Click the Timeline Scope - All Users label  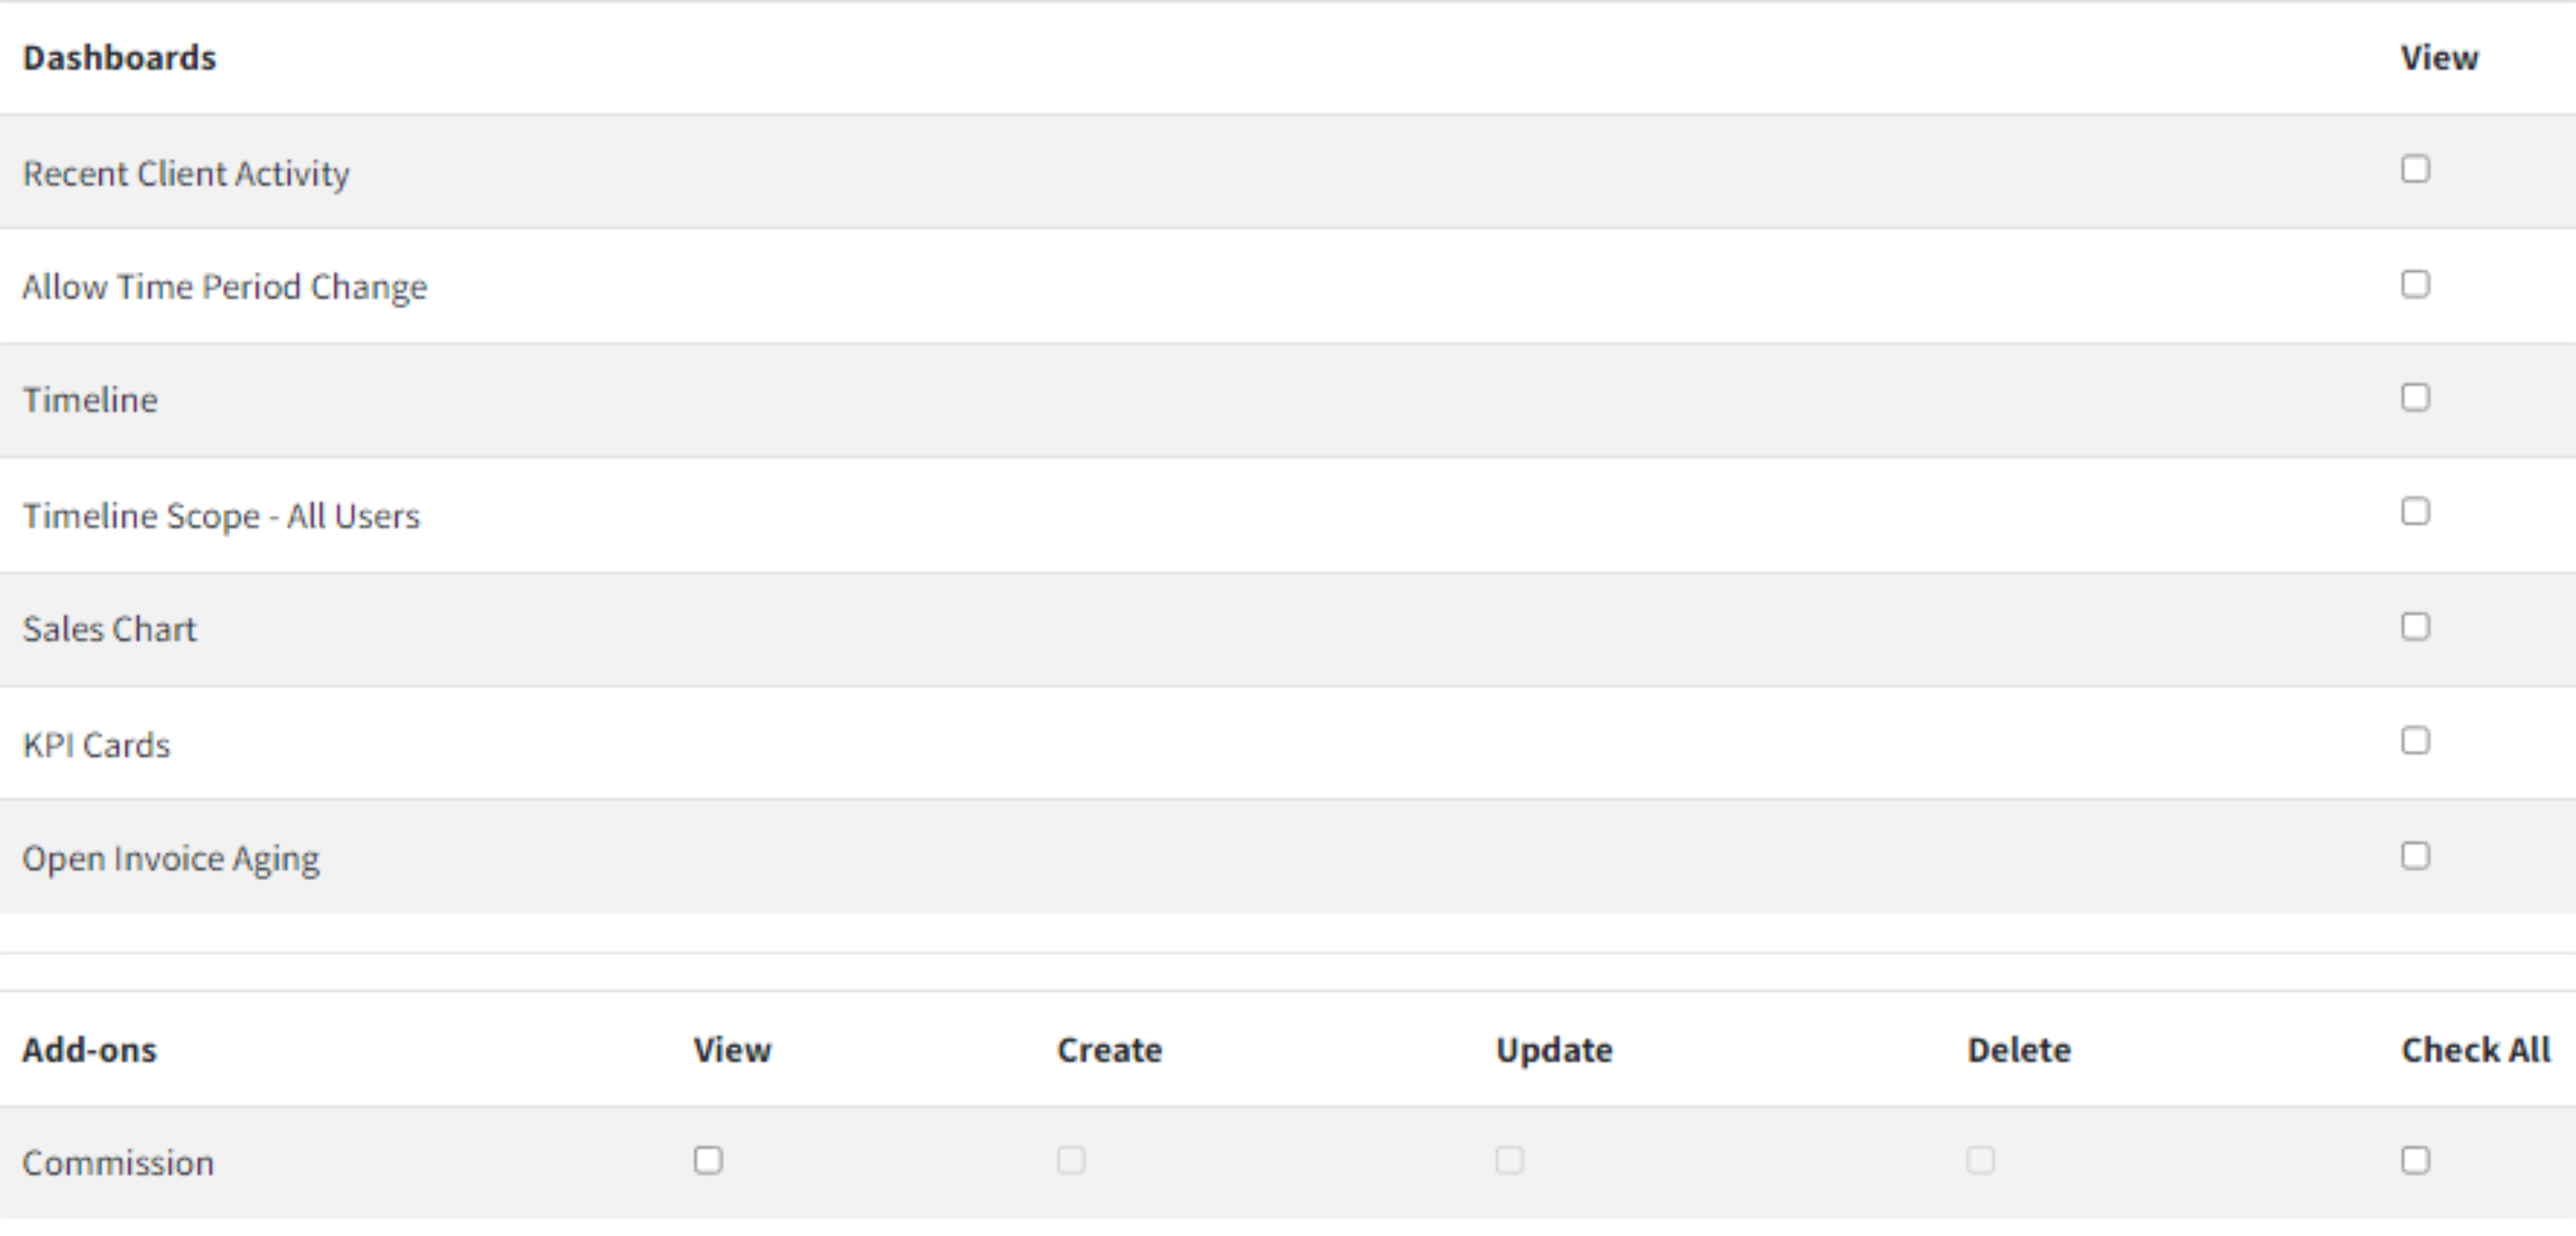[x=221, y=516]
